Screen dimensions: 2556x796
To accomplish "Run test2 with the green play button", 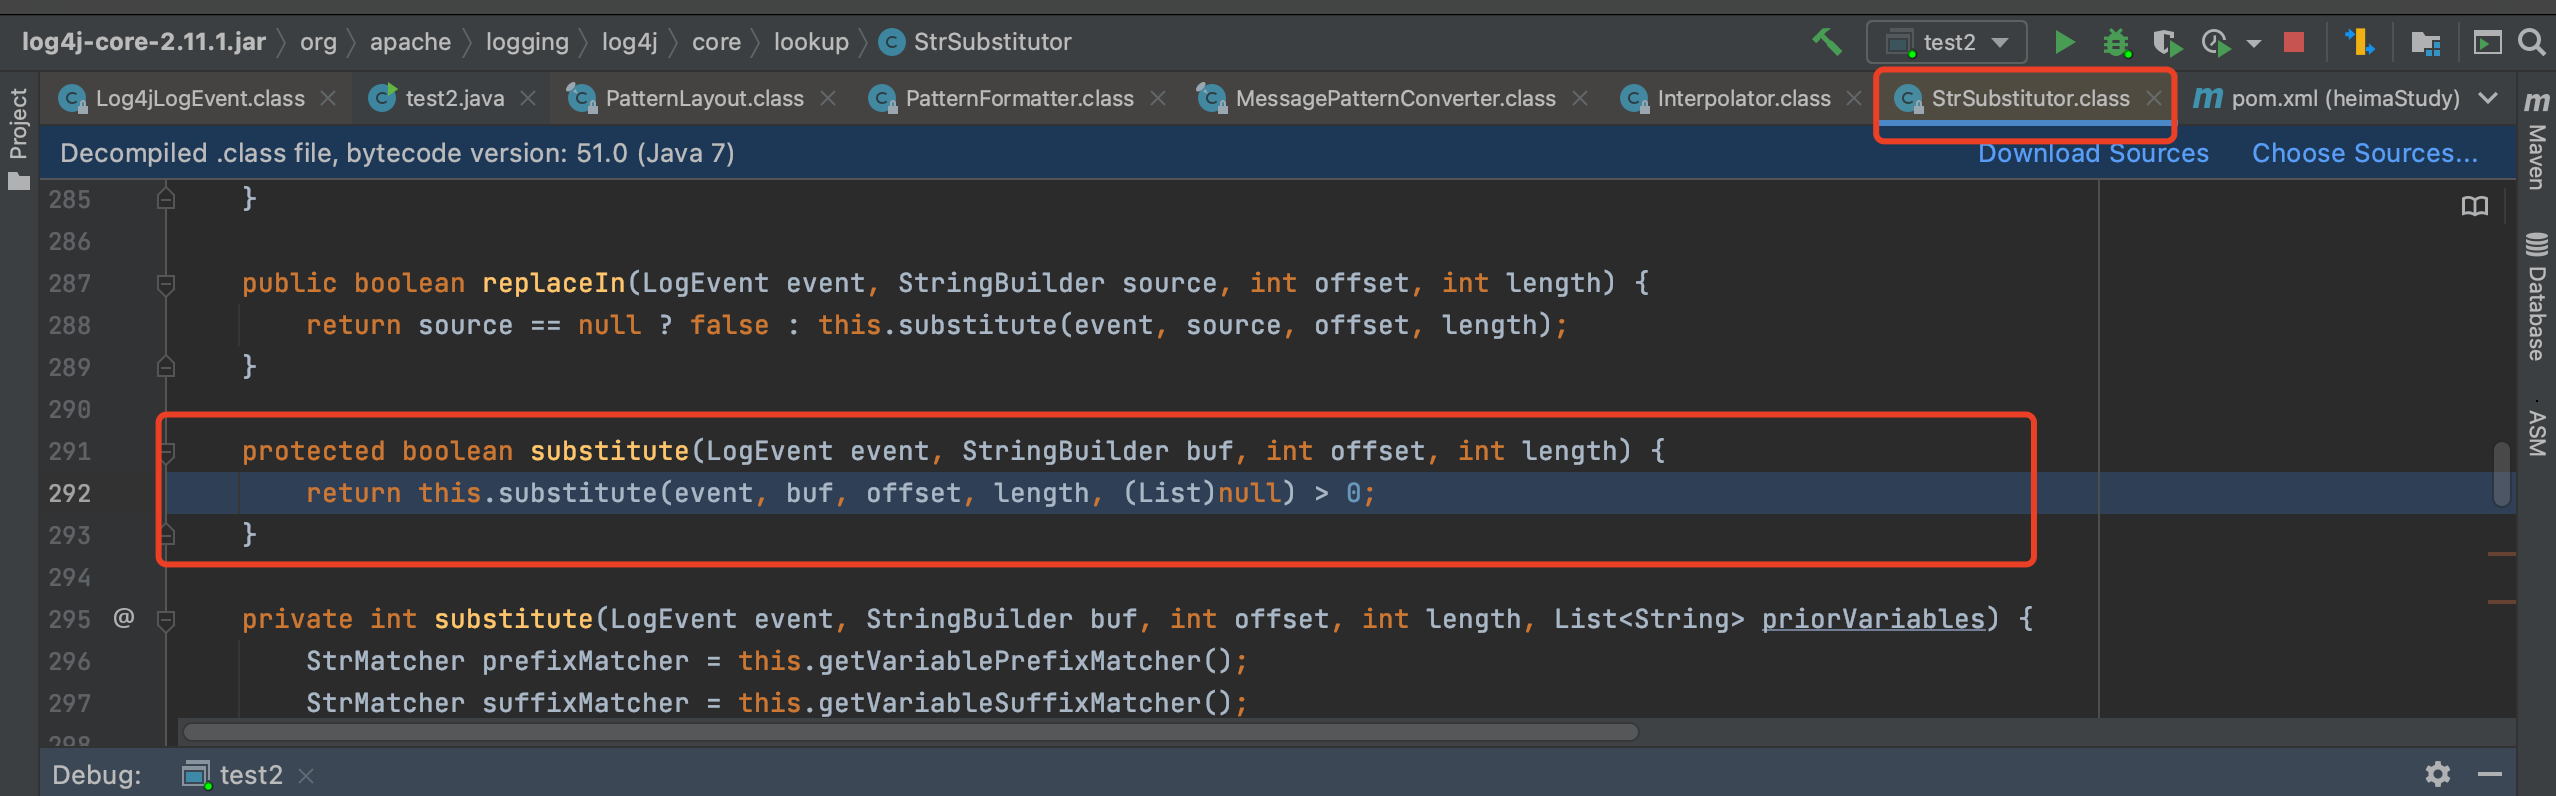I will pyautogui.click(x=2064, y=42).
